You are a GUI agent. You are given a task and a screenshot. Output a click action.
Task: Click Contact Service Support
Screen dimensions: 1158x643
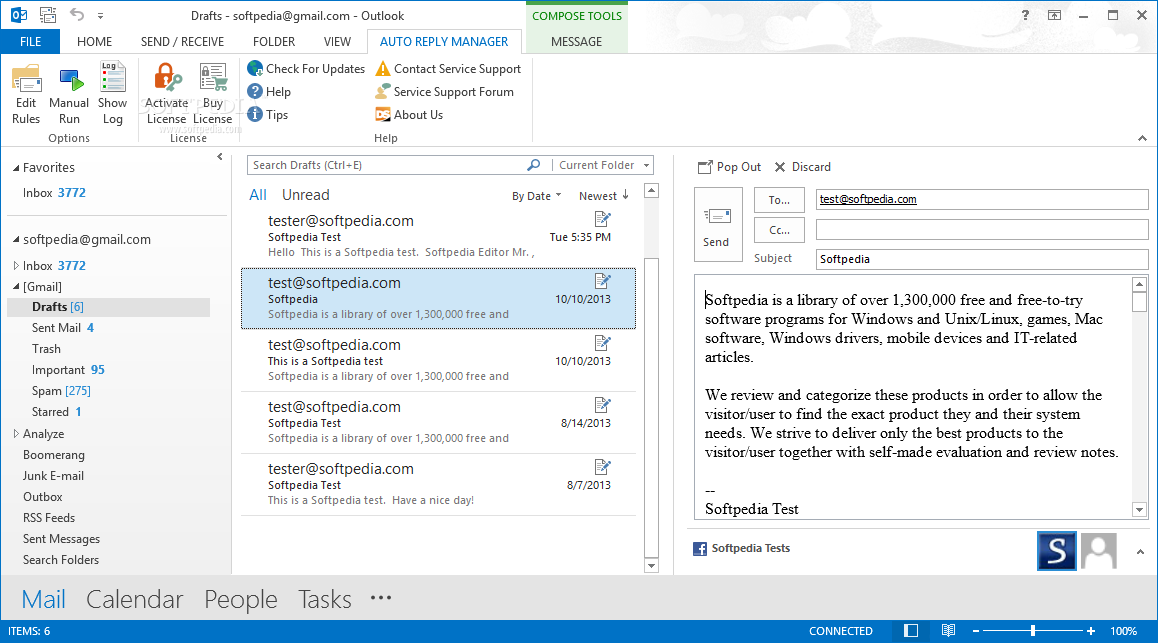[448, 69]
